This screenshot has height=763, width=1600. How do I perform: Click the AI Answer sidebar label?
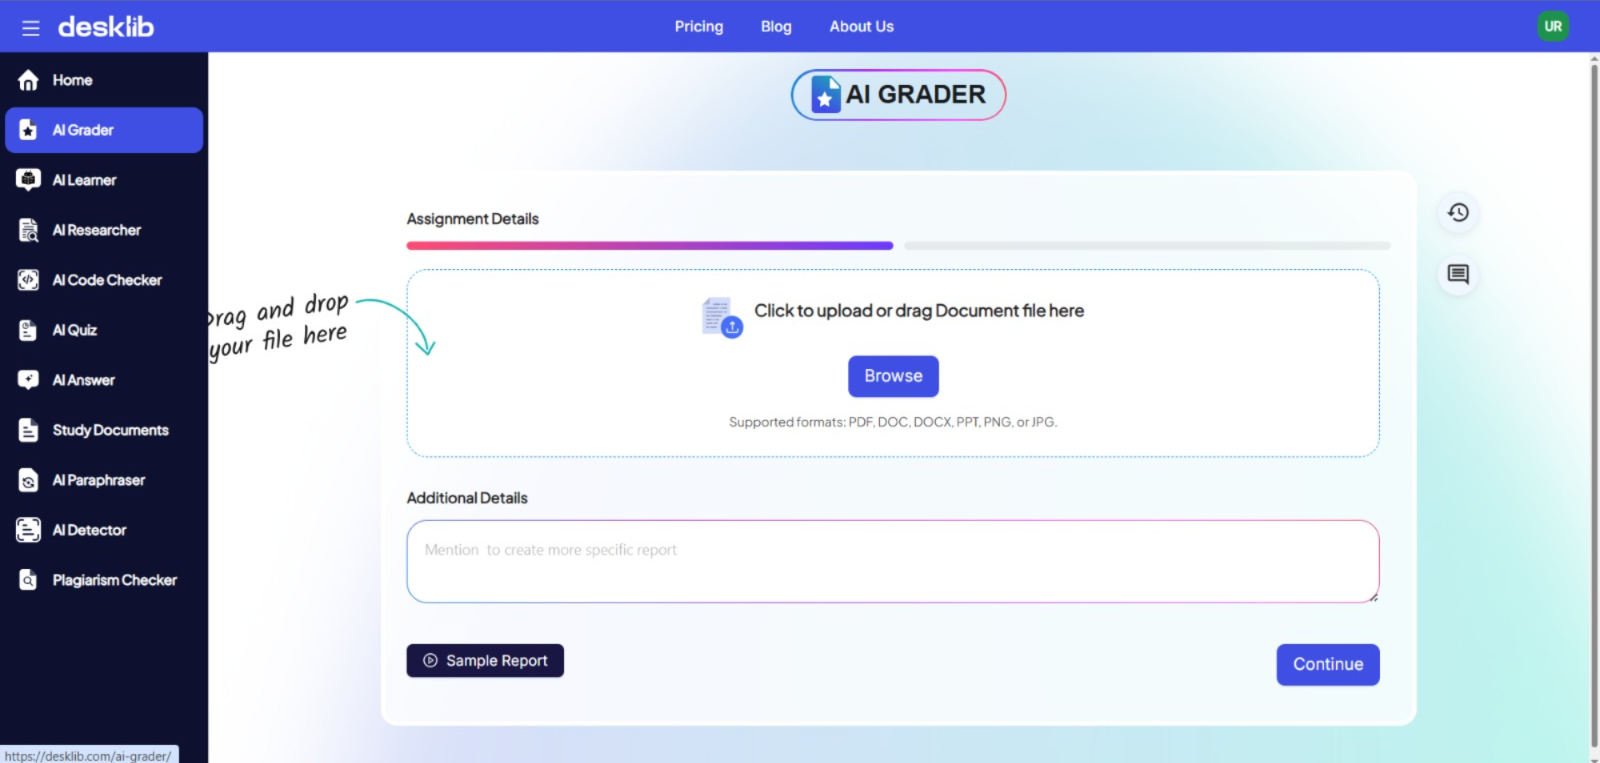tap(84, 380)
